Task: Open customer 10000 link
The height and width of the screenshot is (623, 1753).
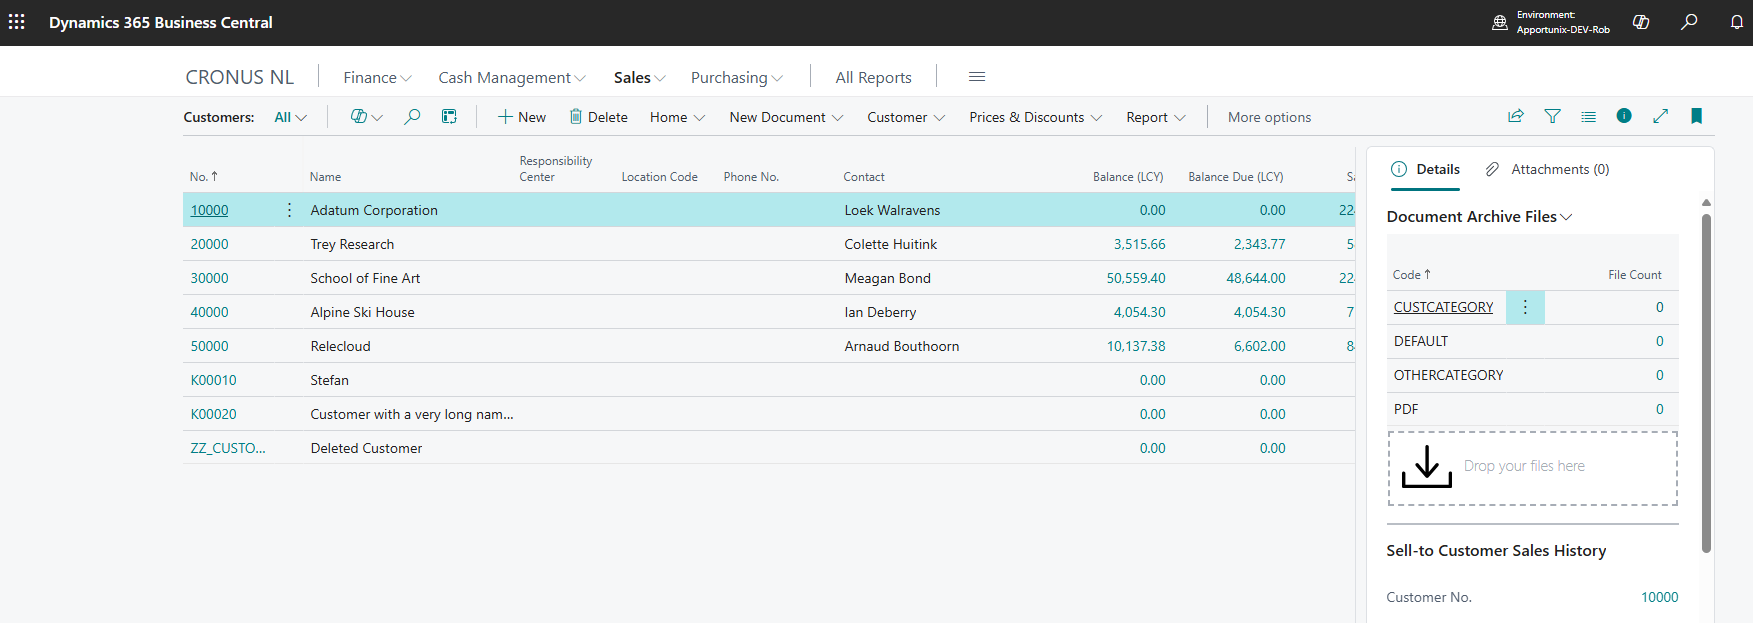Action: 209,210
